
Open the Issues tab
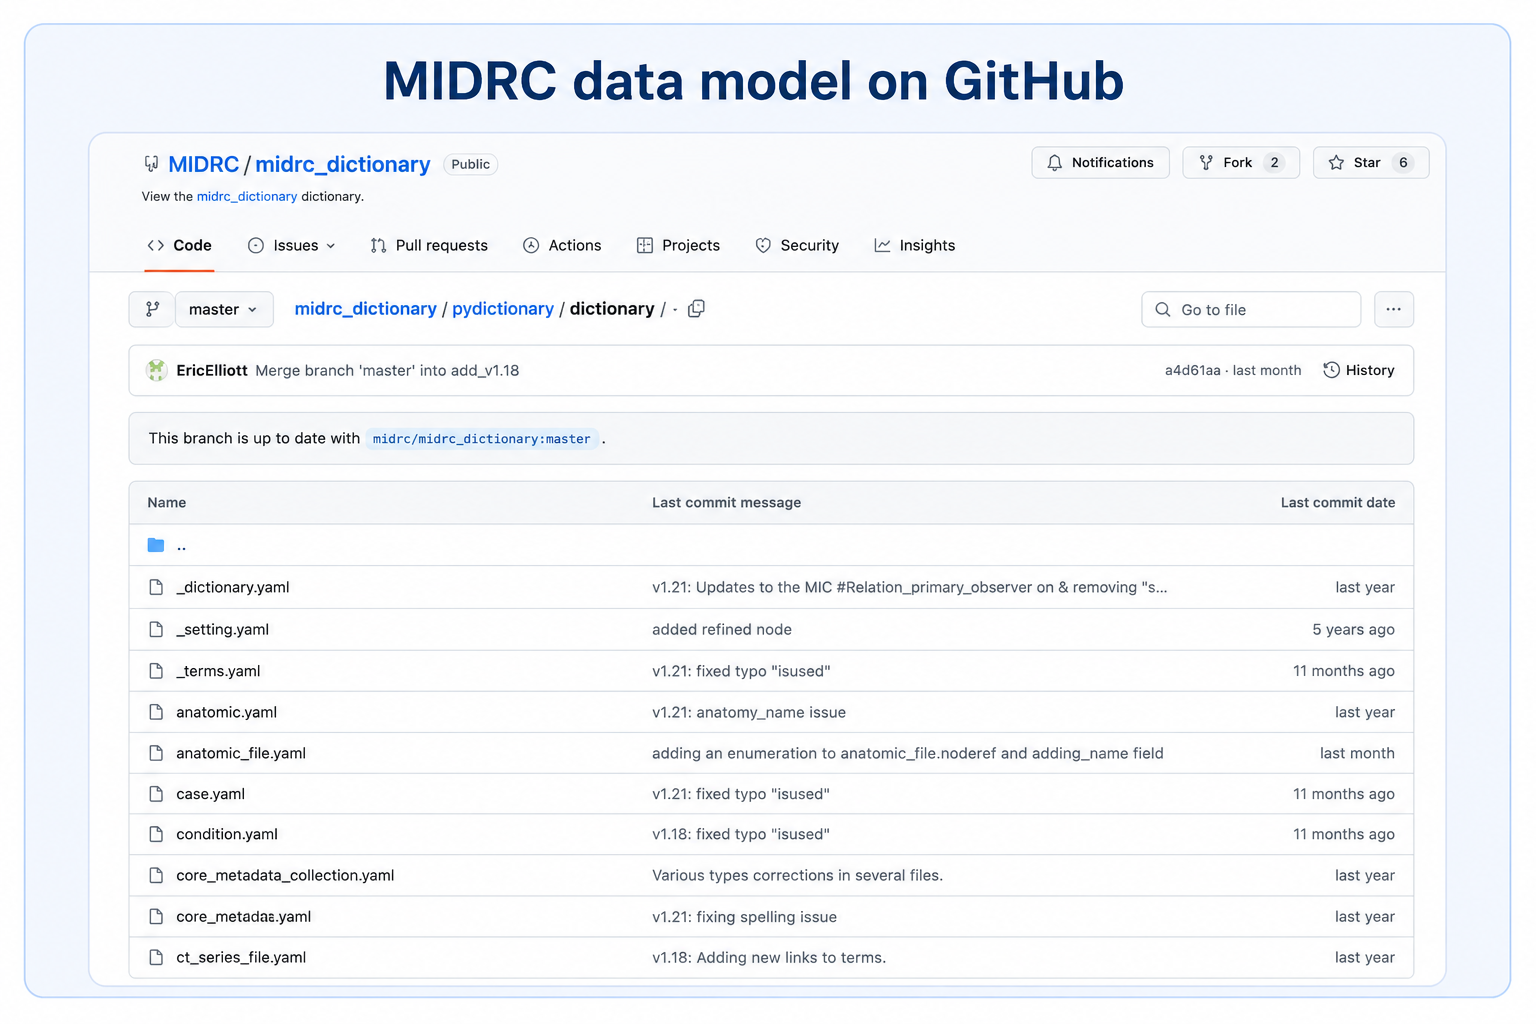tap(291, 245)
